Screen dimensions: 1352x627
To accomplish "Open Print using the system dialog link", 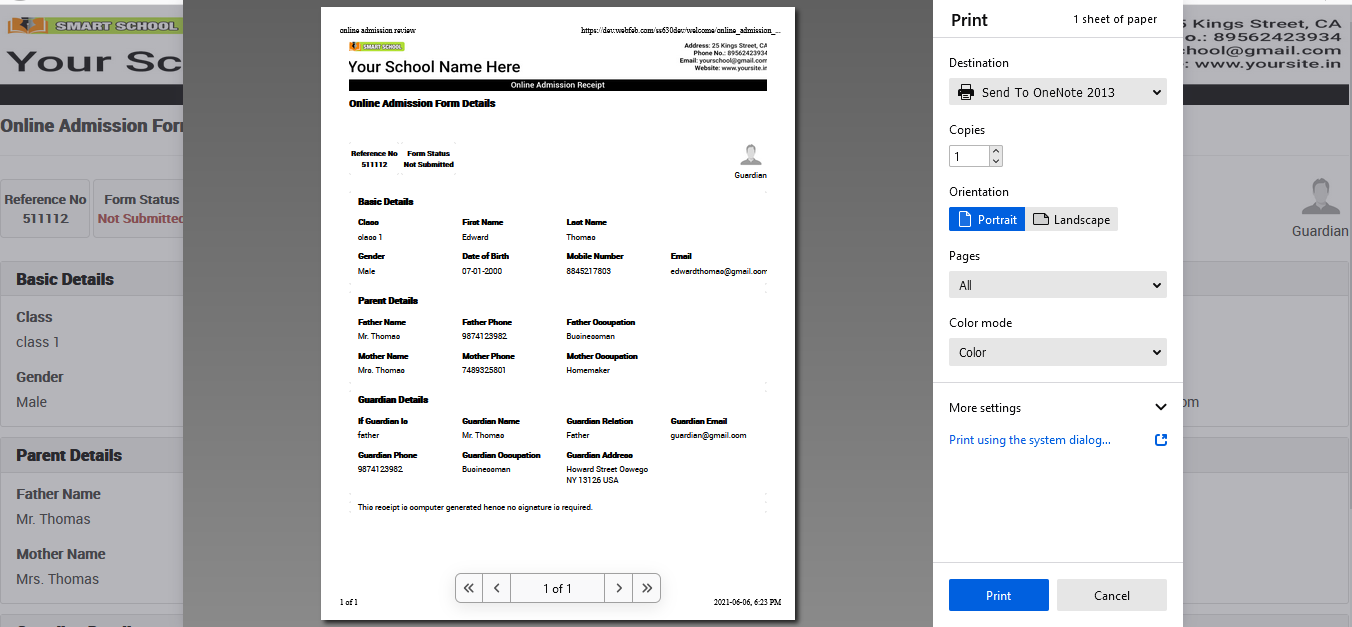I will tap(1029, 440).
